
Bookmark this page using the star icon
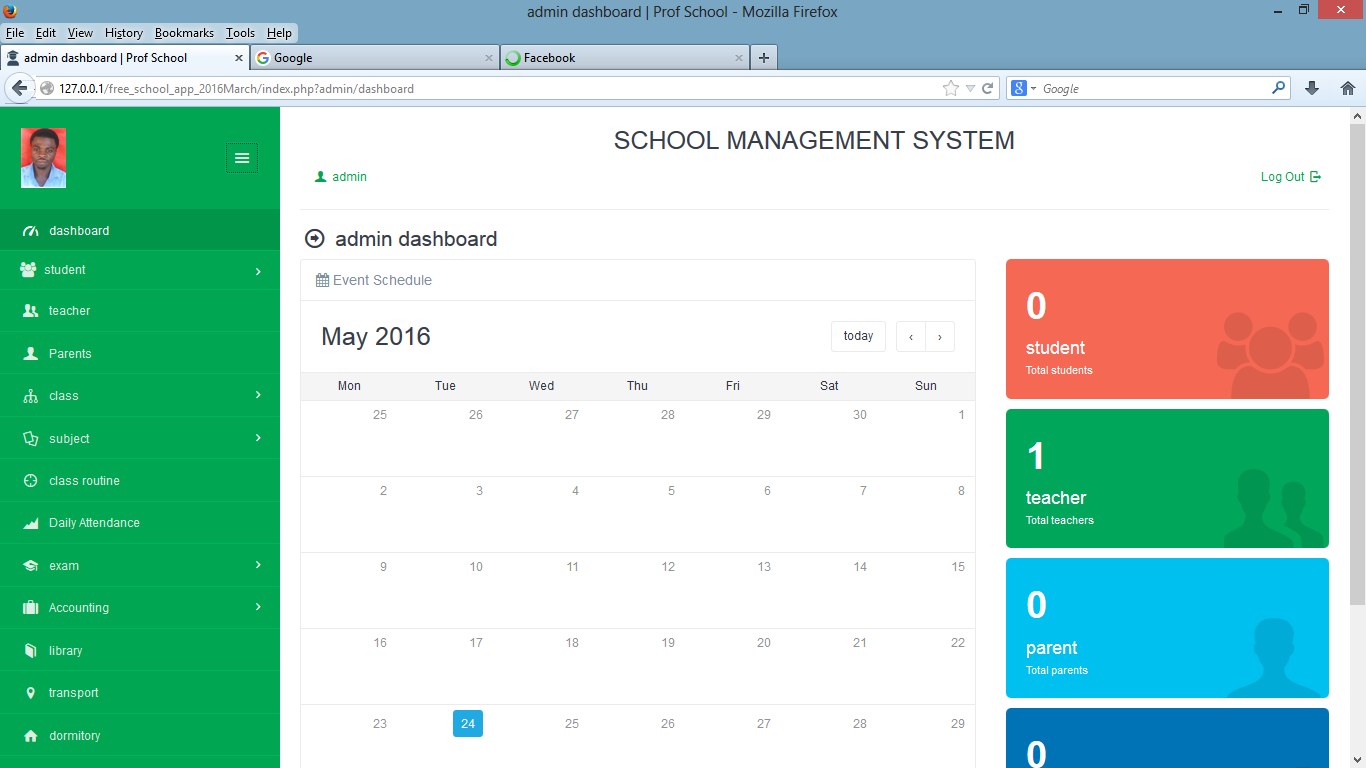tap(952, 88)
